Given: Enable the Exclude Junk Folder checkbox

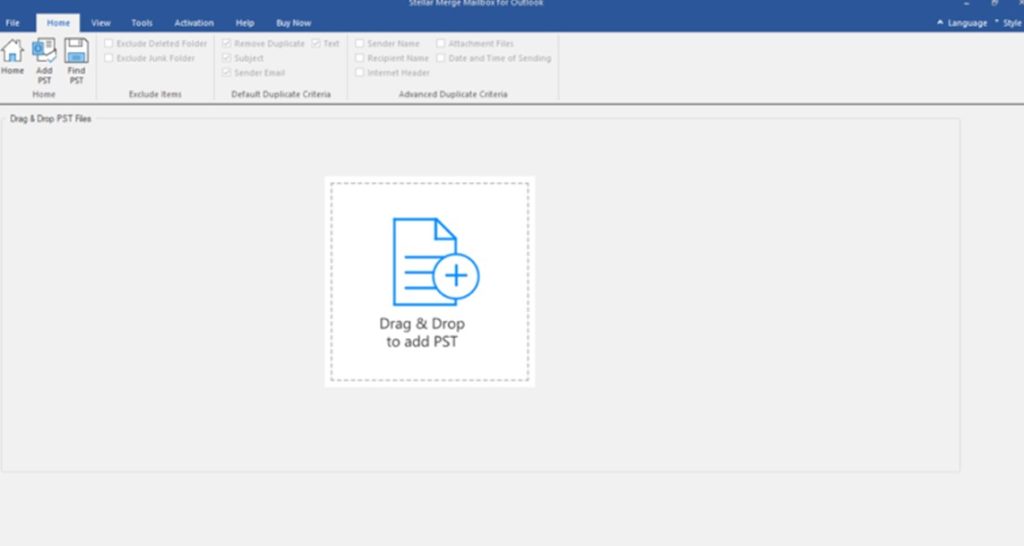Looking at the screenshot, I should (109, 58).
